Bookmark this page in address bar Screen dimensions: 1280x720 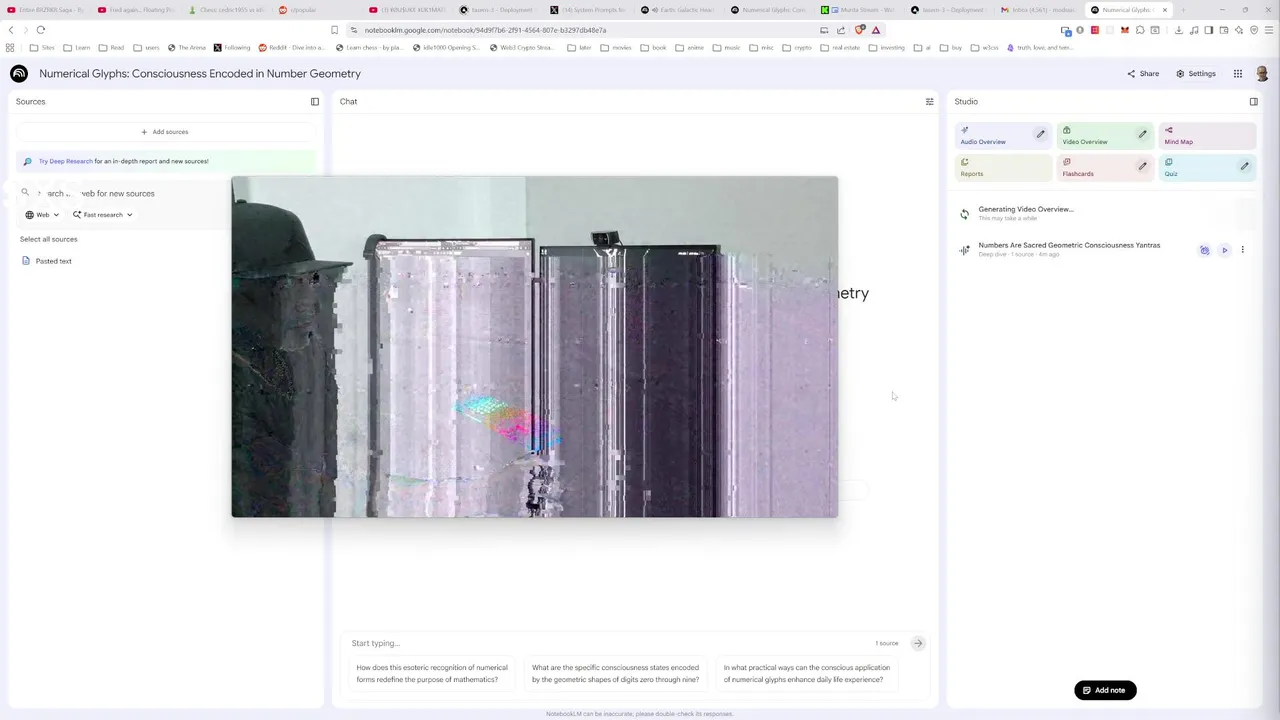pyautogui.click(x=334, y=30)
